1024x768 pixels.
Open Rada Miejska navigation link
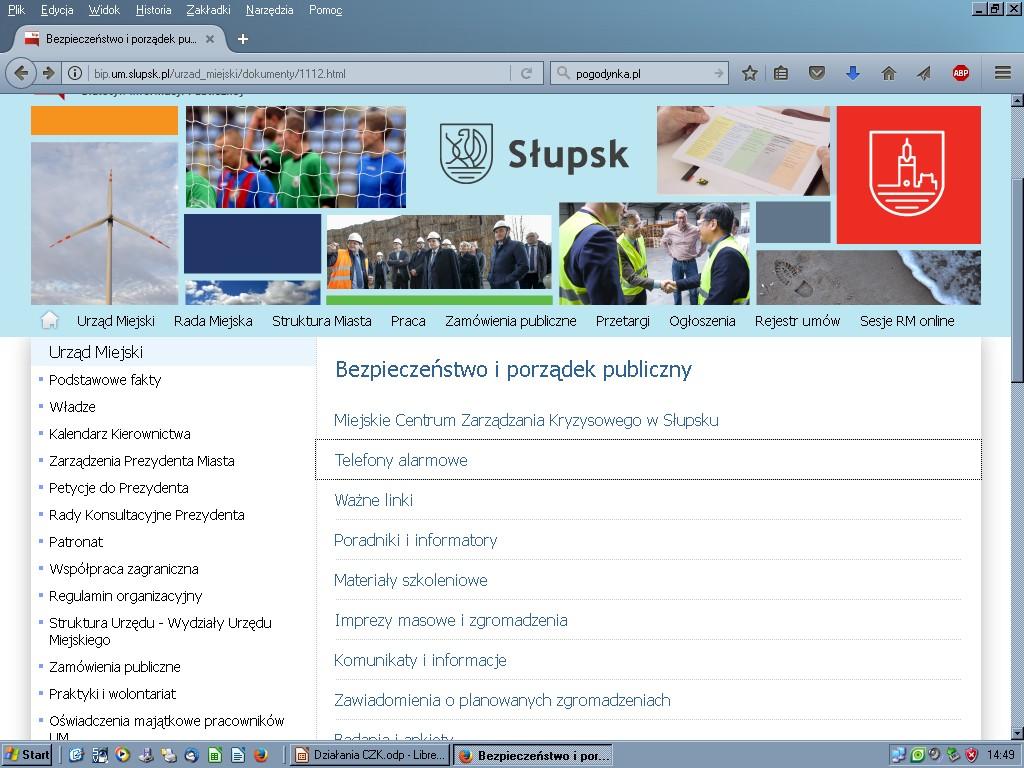(x=213, y=321)
